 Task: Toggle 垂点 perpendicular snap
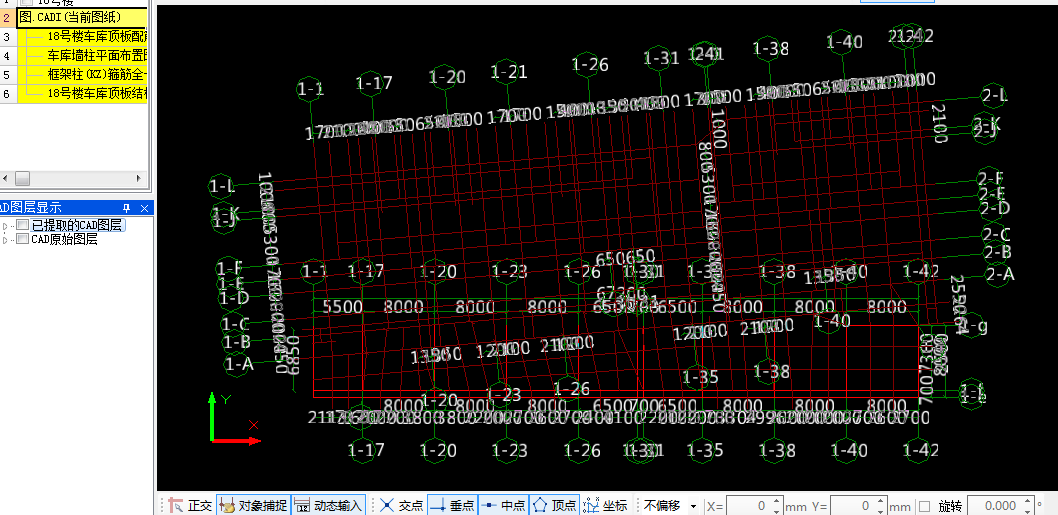452,505
